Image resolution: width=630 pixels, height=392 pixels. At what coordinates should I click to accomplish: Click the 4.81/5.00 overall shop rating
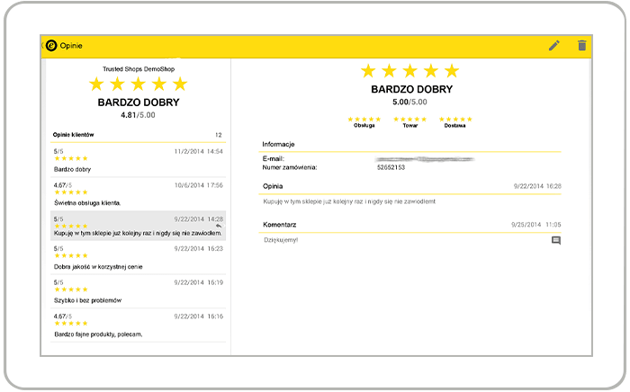[x=138, y=115]
